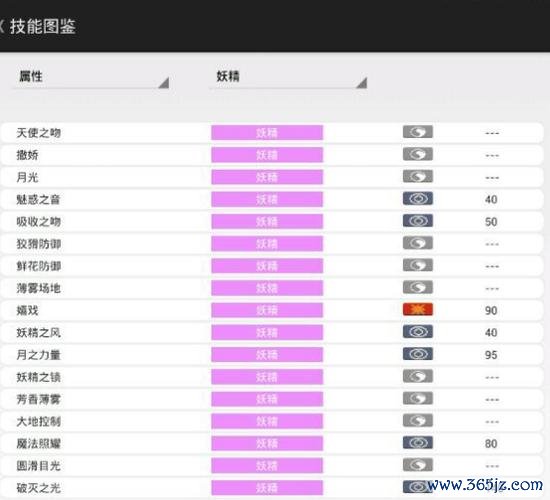Click power value 50 for 吸收之吻
This screenshot has width=550, height=500.
(x=491, y=222)
